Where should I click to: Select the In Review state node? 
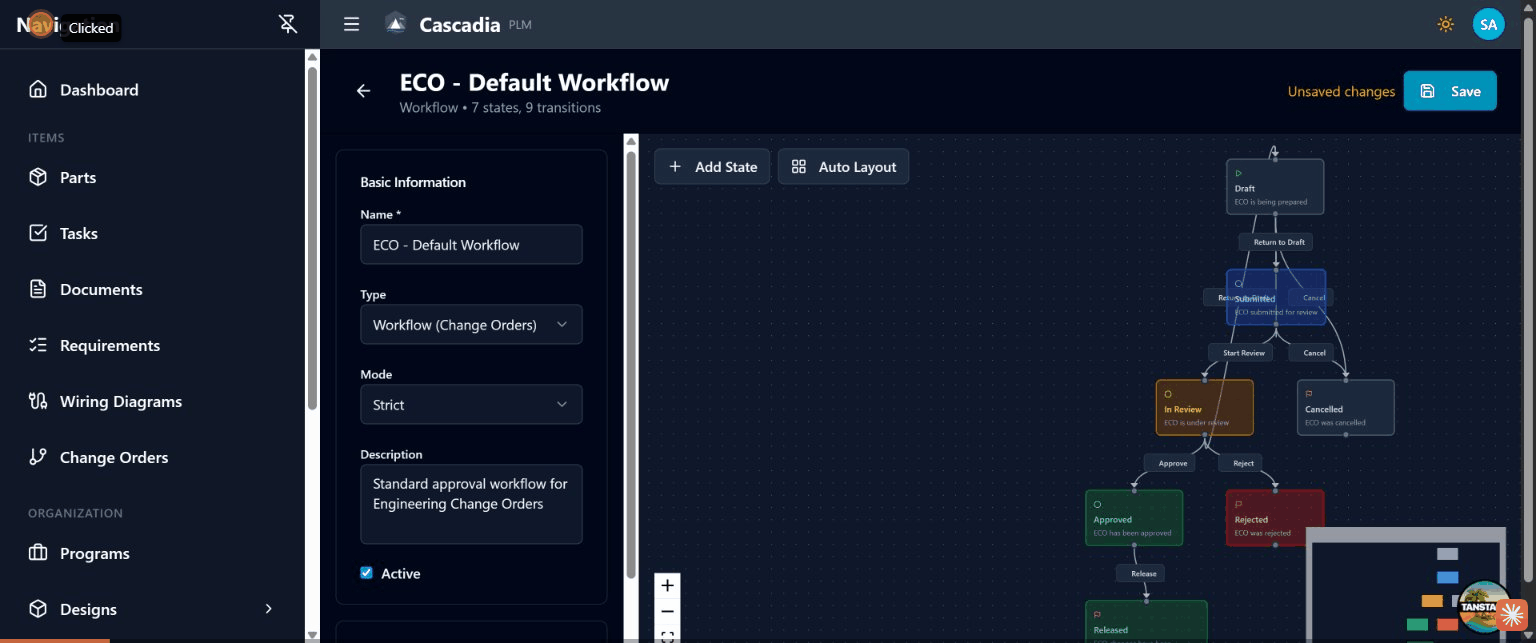tap(1204, 408)
